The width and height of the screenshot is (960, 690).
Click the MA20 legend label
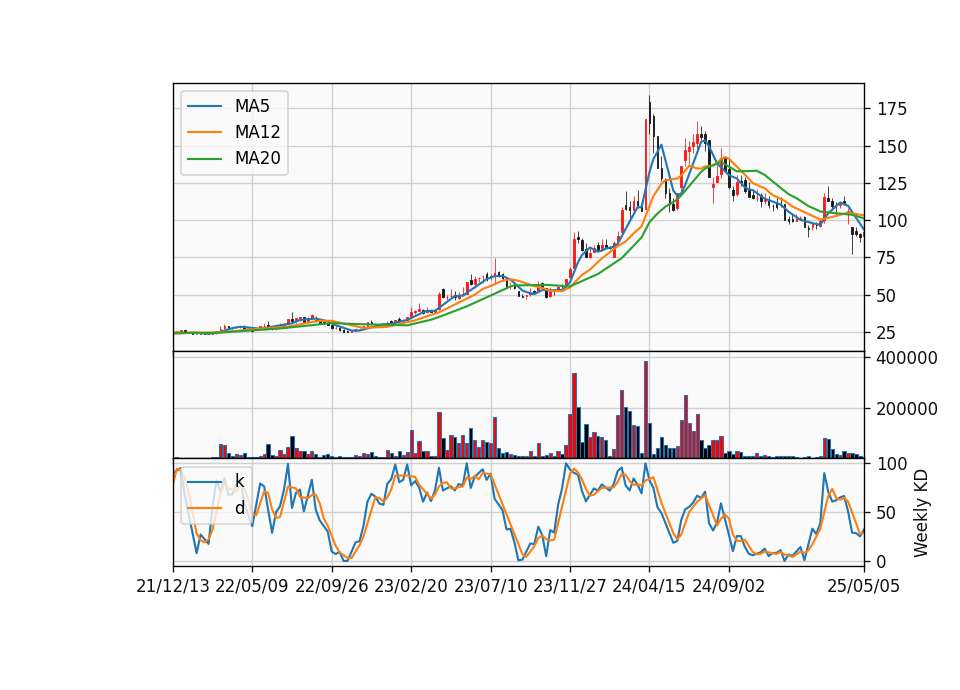click(x=257, y=159)
